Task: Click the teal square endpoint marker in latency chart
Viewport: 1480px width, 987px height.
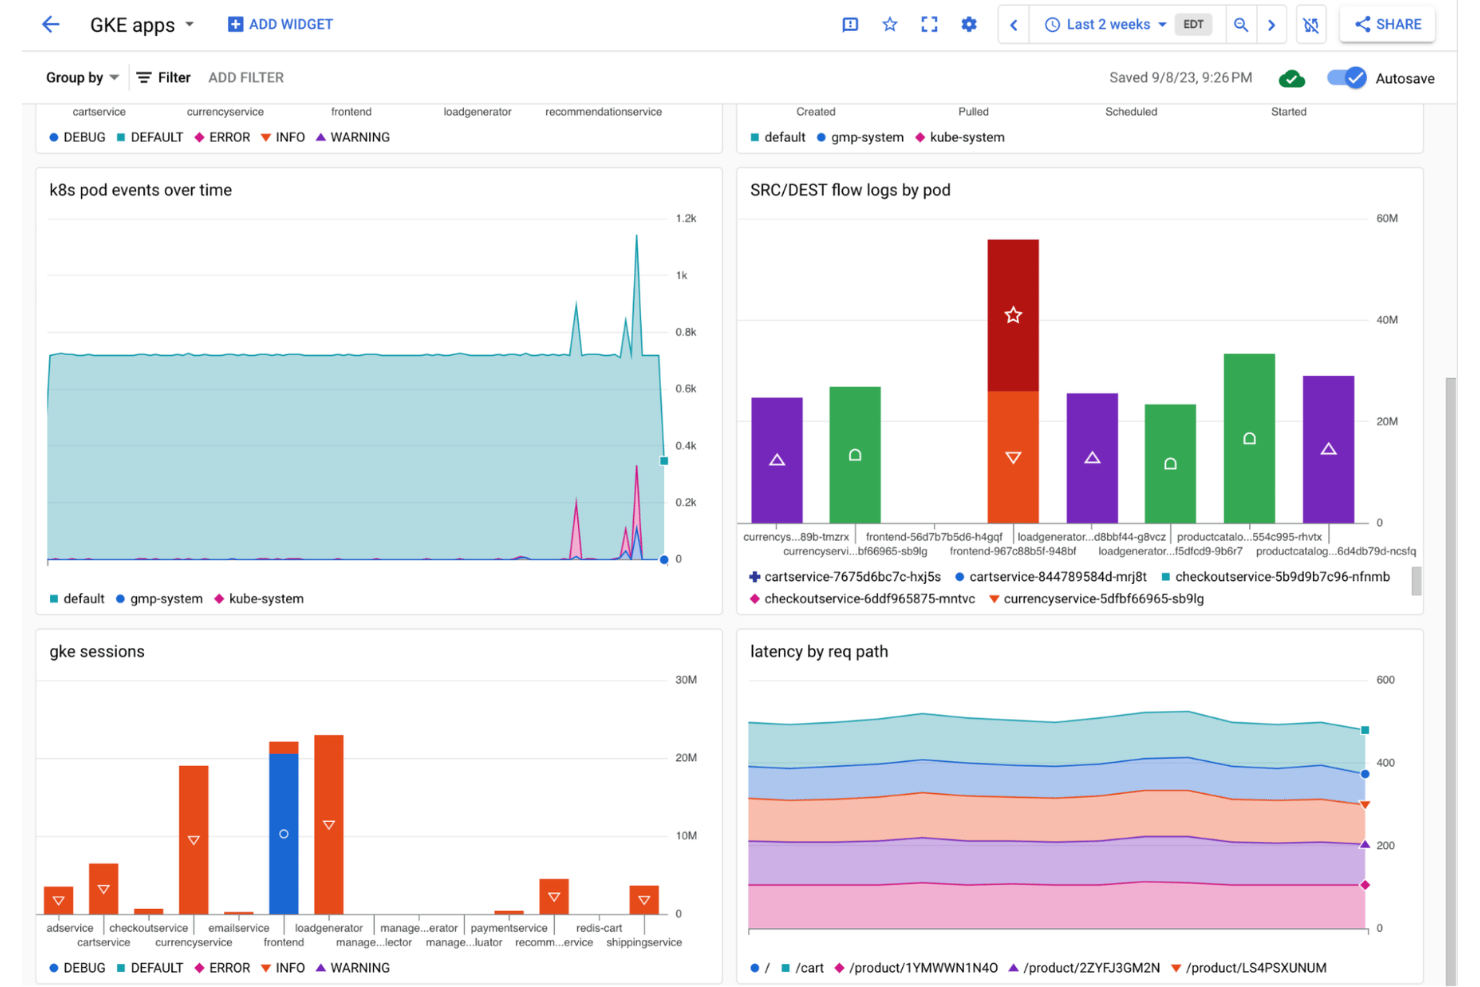Action: point(1365,730)
